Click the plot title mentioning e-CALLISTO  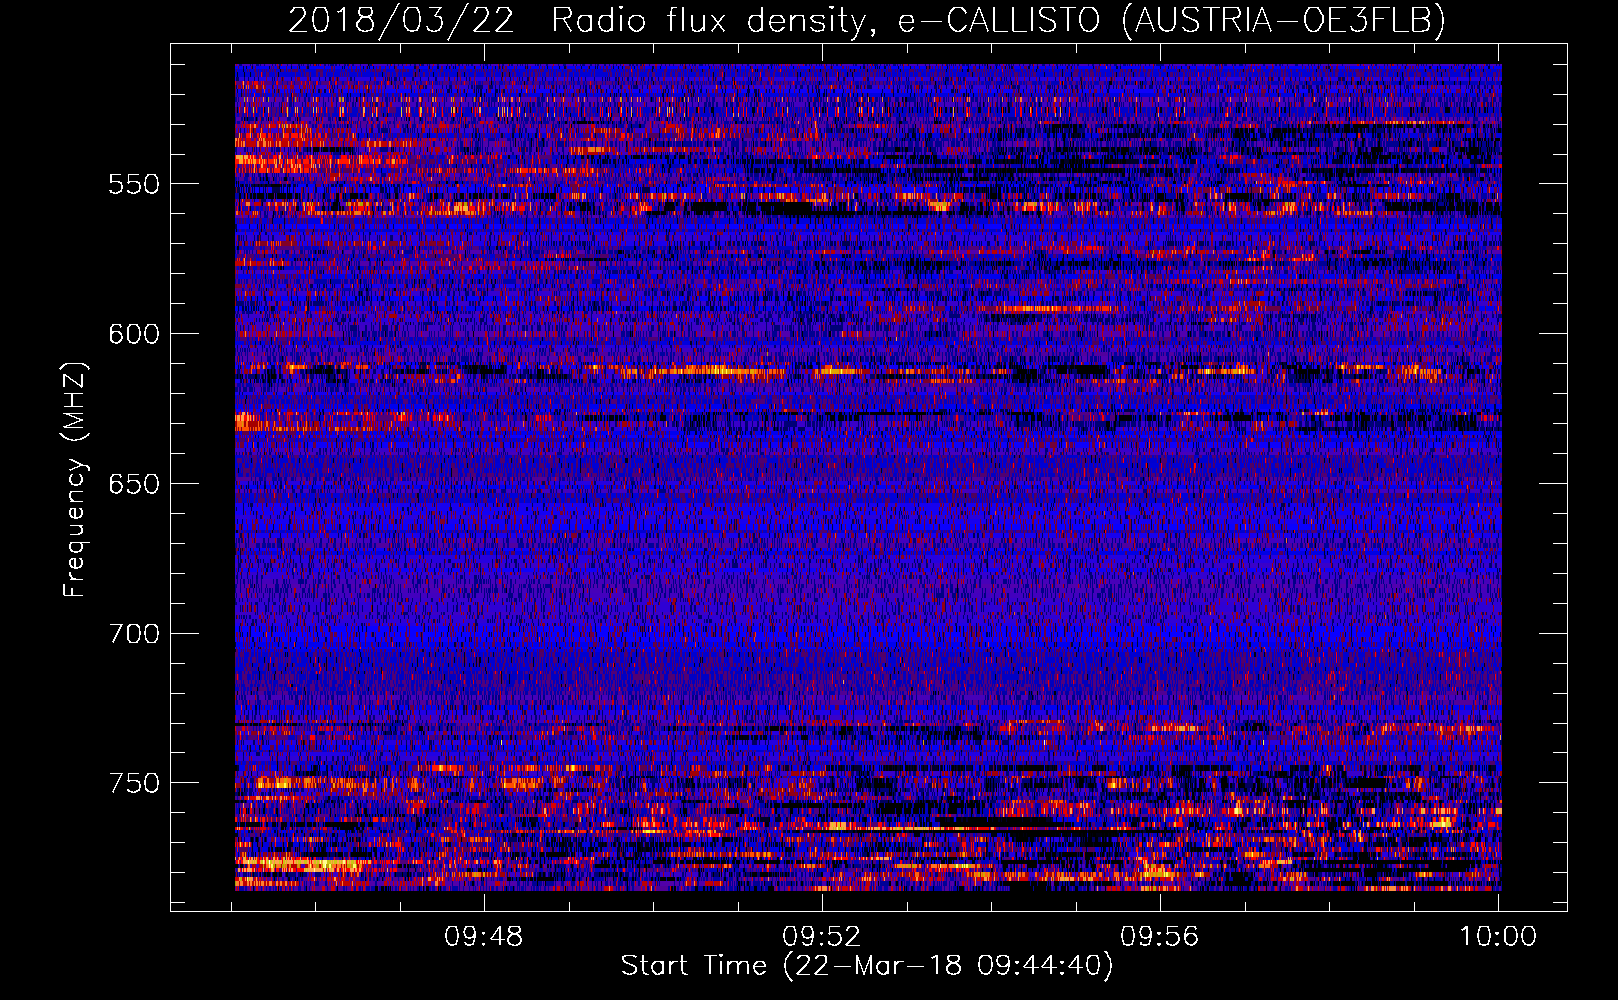[867, 20]
